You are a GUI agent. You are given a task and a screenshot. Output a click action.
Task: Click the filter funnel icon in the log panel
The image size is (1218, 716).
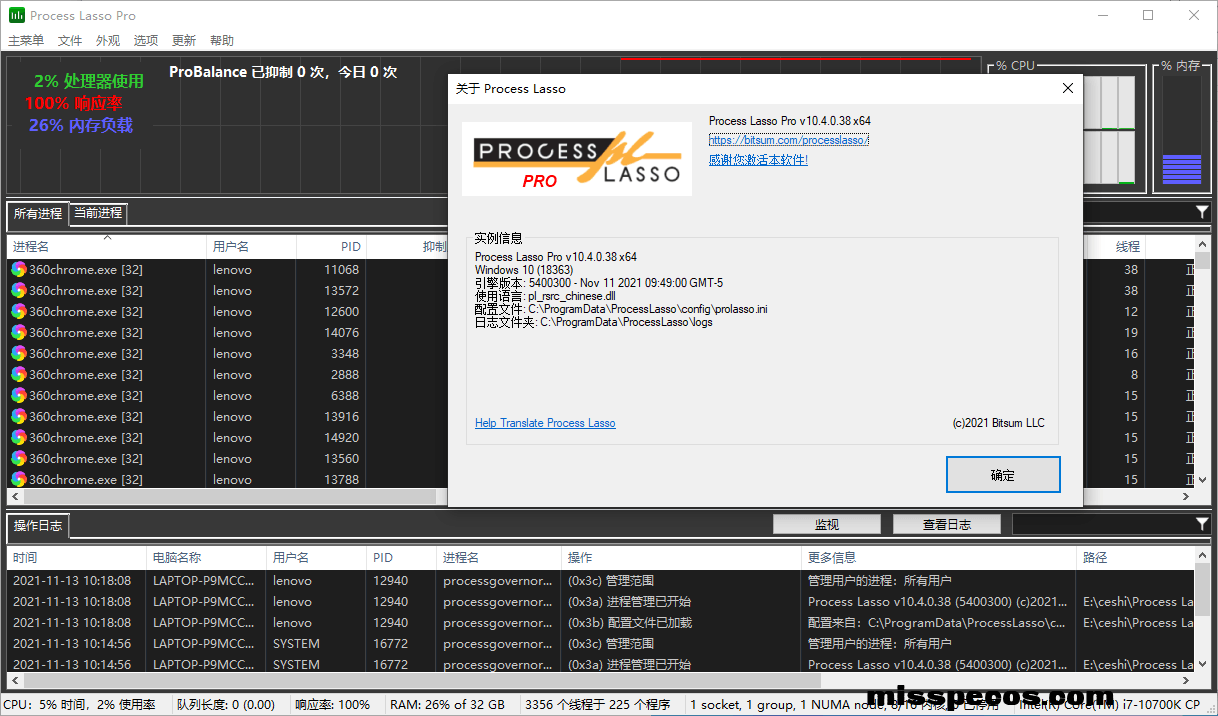[x=1201, y=524]
